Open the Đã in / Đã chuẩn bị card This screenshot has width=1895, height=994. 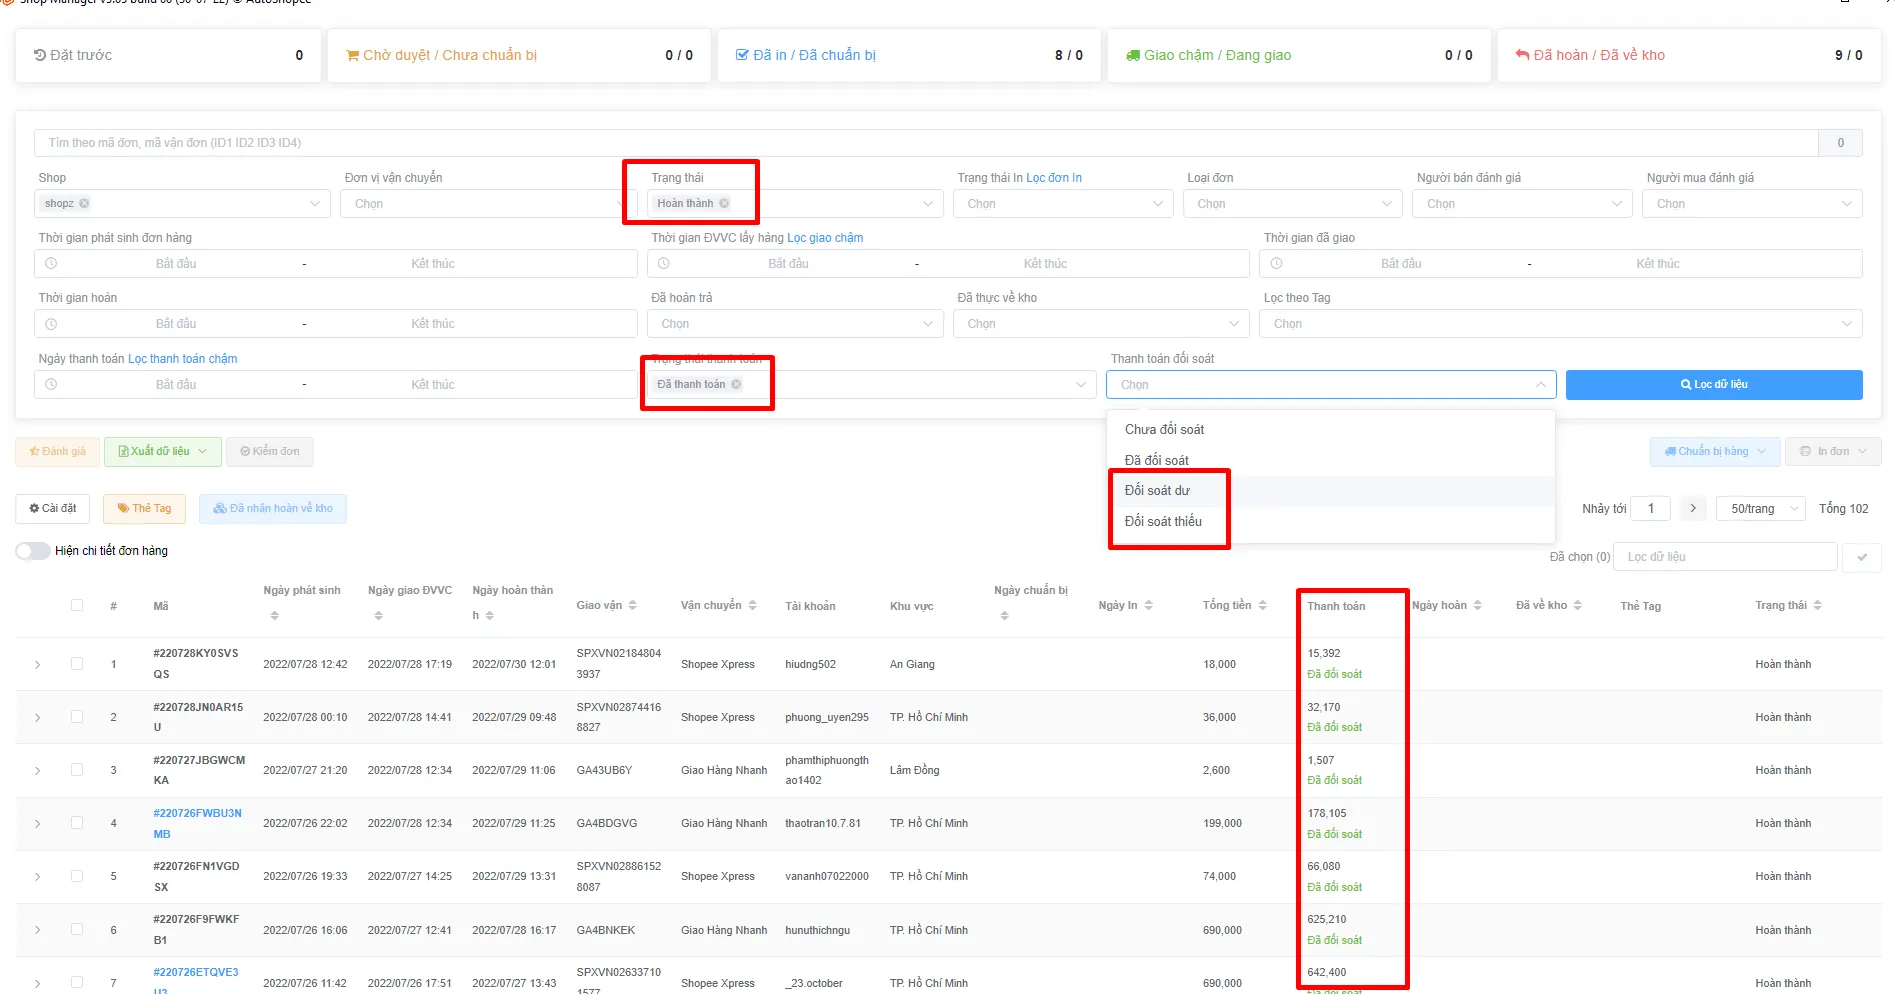pyautogui.click(x=909, y=55)
